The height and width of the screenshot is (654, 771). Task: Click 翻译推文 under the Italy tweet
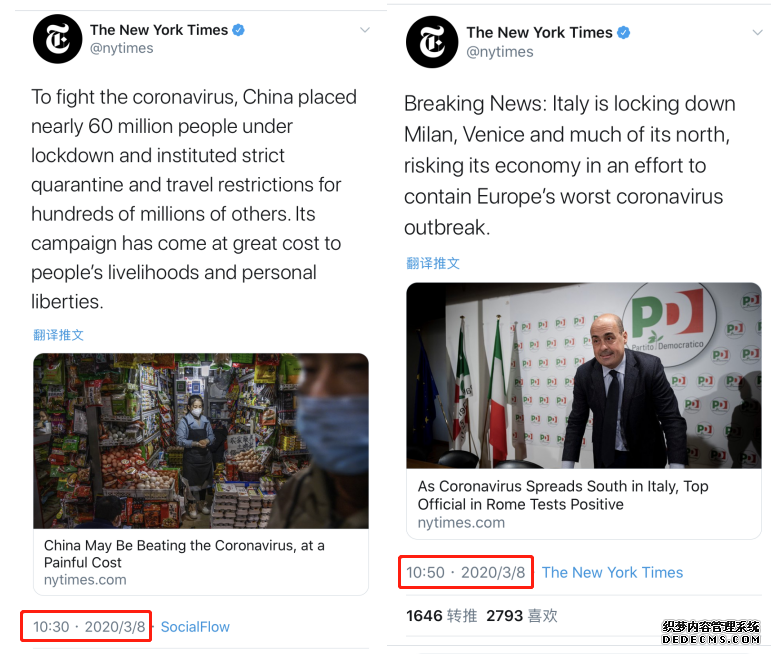click(x=433, y=263)
